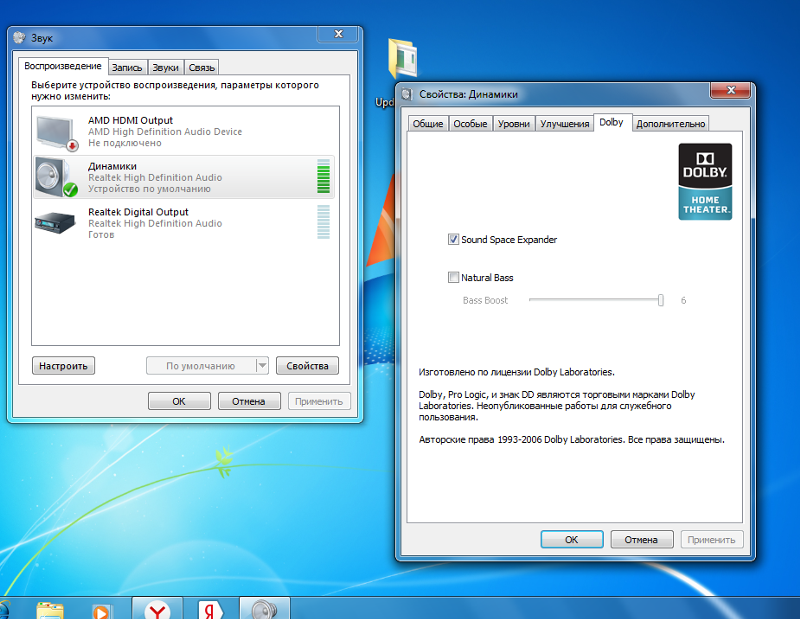The width and height of the screenshot is (800, 619).
Task: Switch to the Воспроизведение tab
Action: tap(63, 66)
